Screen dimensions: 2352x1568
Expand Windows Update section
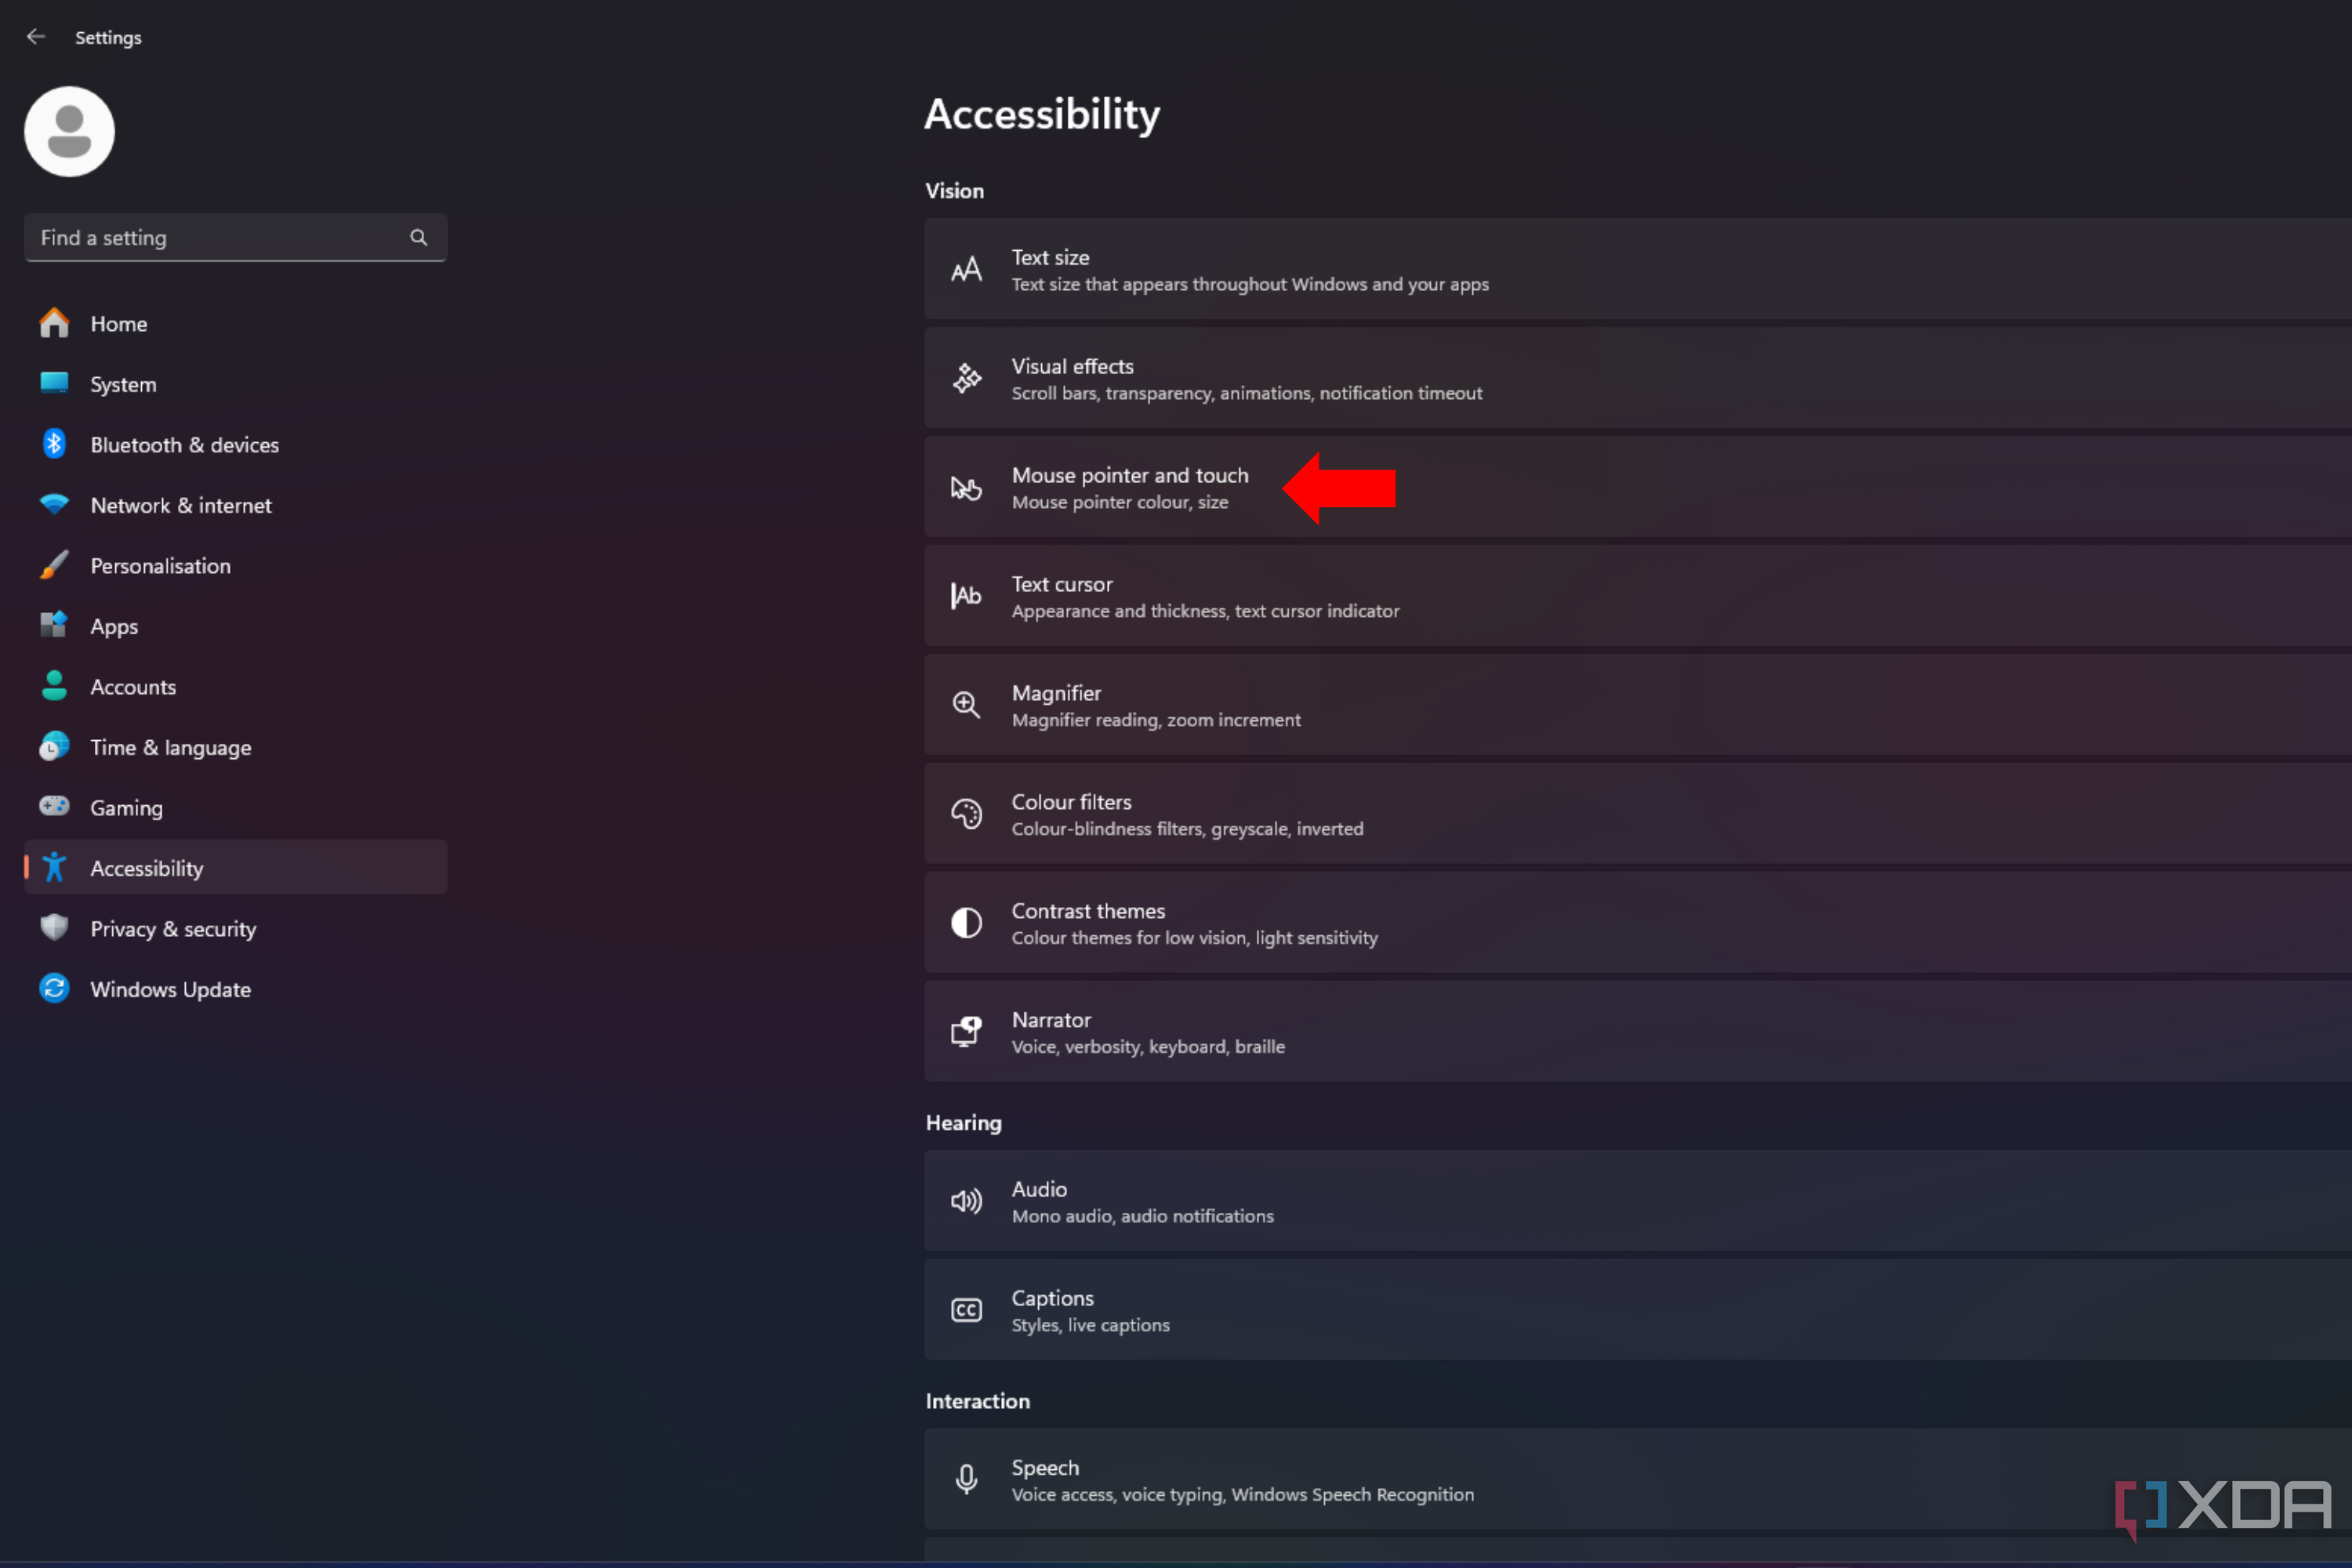(170, 987)
